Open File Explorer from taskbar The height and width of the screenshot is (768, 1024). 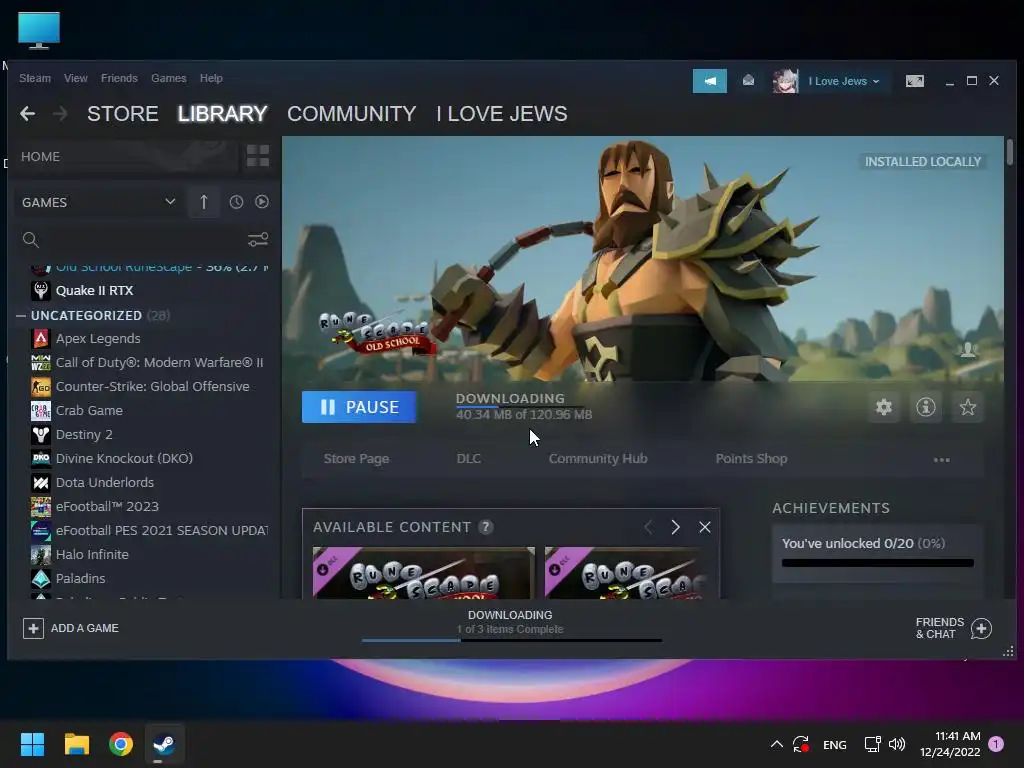(x=76, y=744)
